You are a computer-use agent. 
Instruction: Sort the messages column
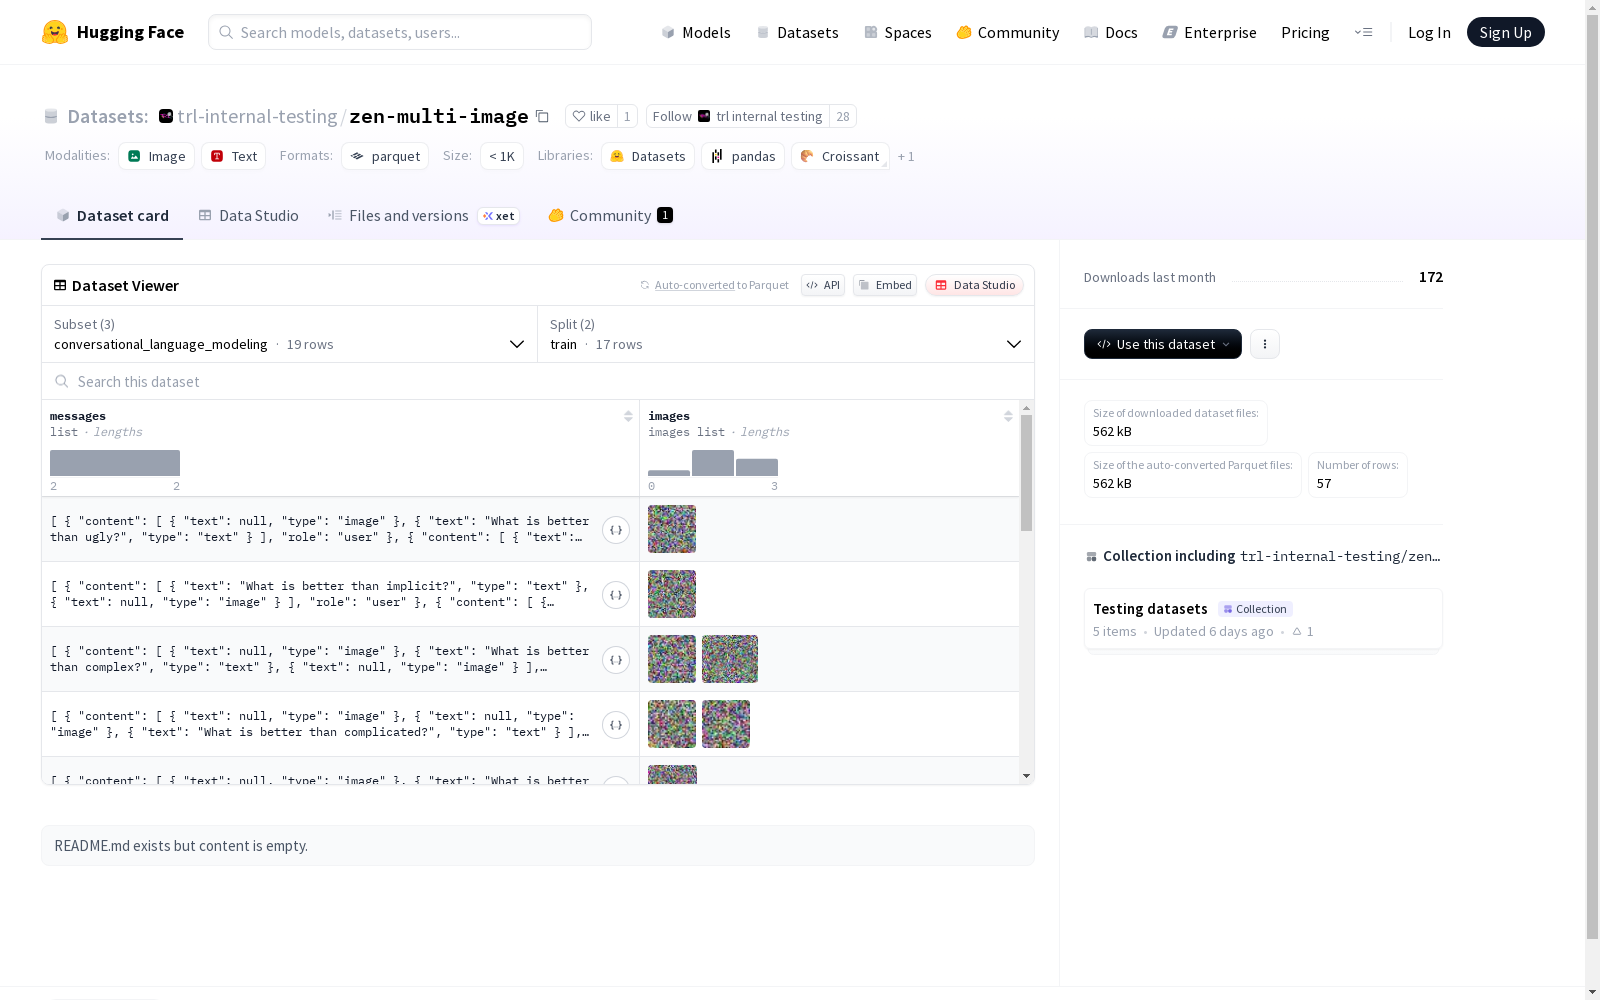628,416
